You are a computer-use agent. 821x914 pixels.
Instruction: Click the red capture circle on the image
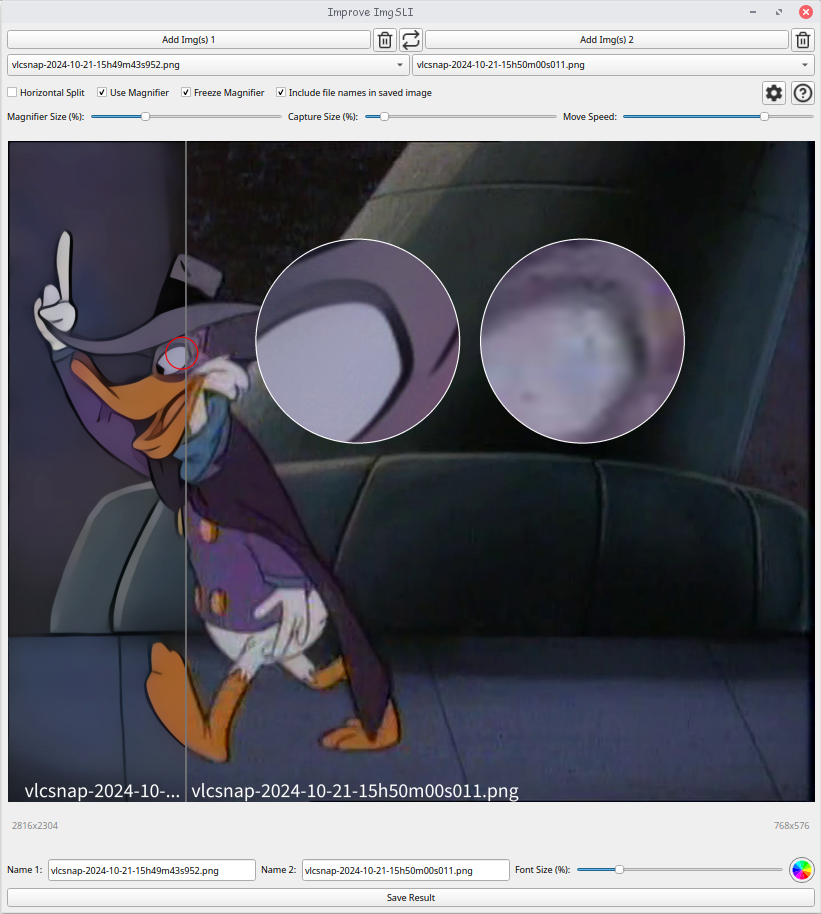pos(182,353)
